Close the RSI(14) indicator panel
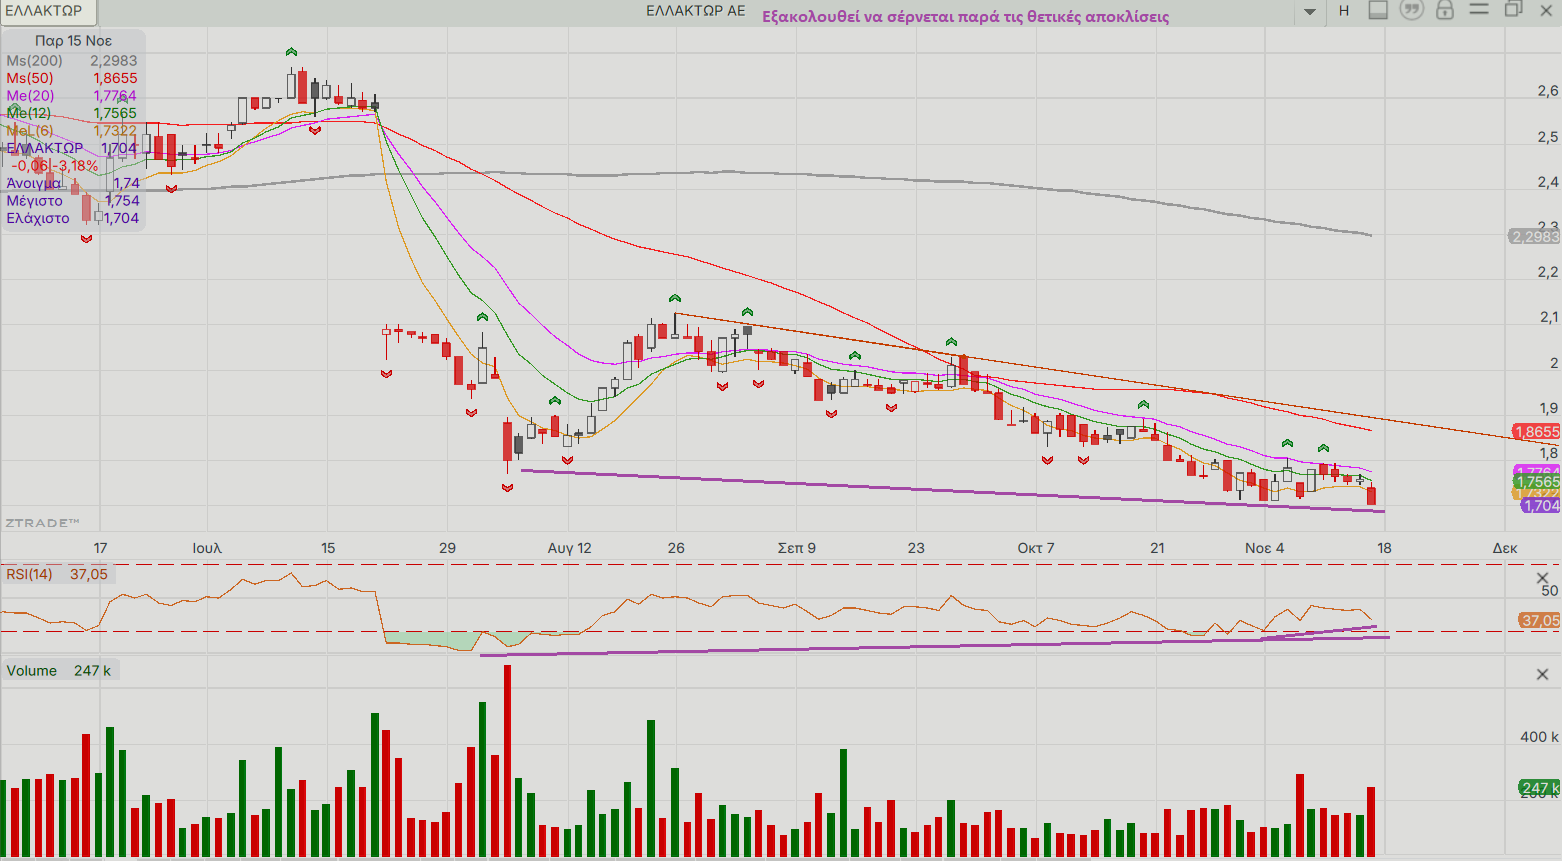 click(1542, 578)
